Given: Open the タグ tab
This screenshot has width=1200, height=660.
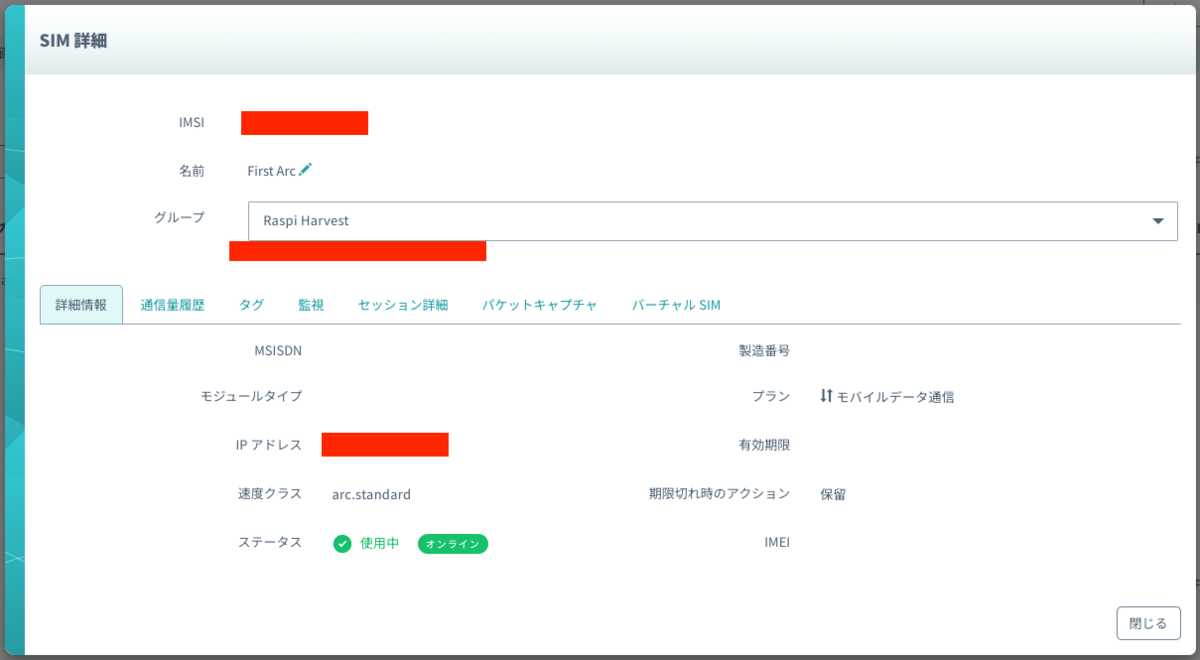Looking at the screenshot, I should pos(251,304).
